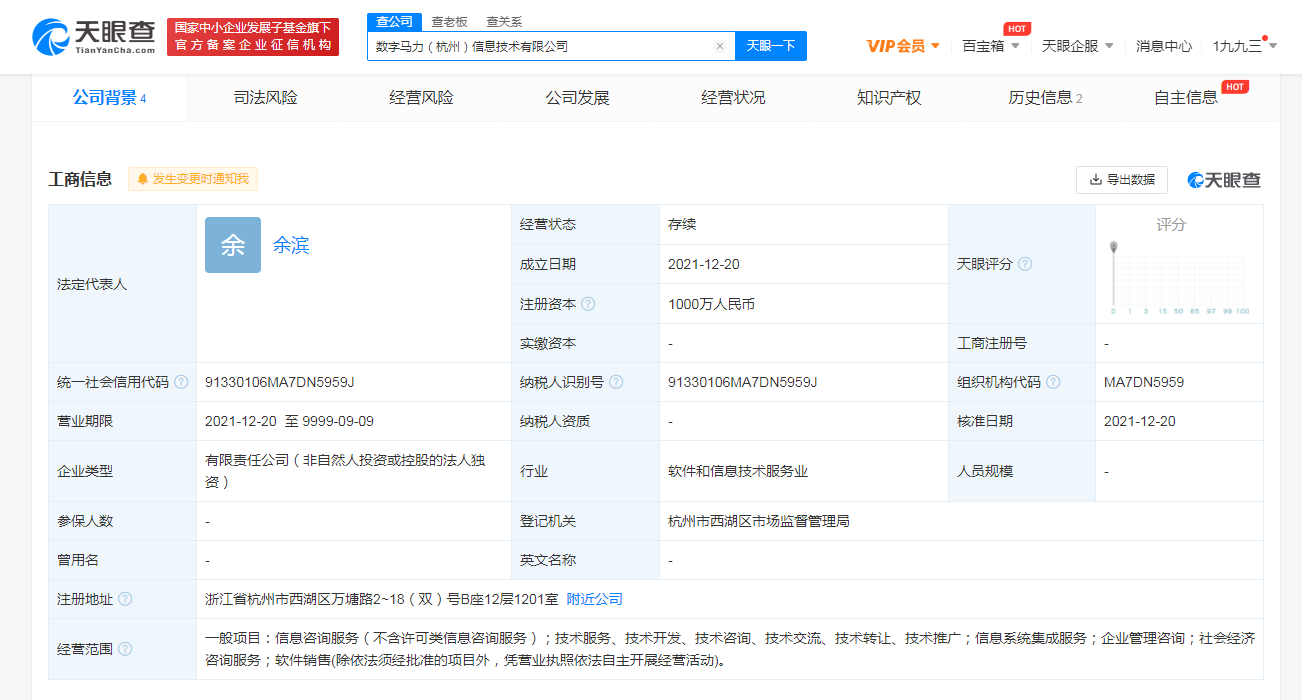The height and width of the screenshot is (700, 1302).
Task: Open the 天眼企服 dropdown
Action: coord(1078,46)
